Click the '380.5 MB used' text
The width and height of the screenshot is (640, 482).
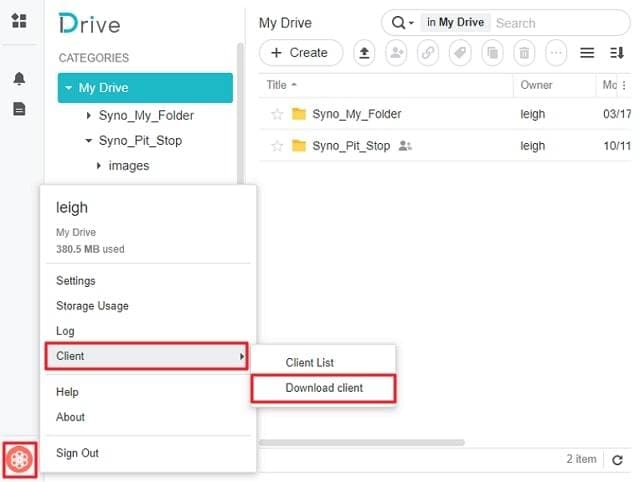(90, 249)
